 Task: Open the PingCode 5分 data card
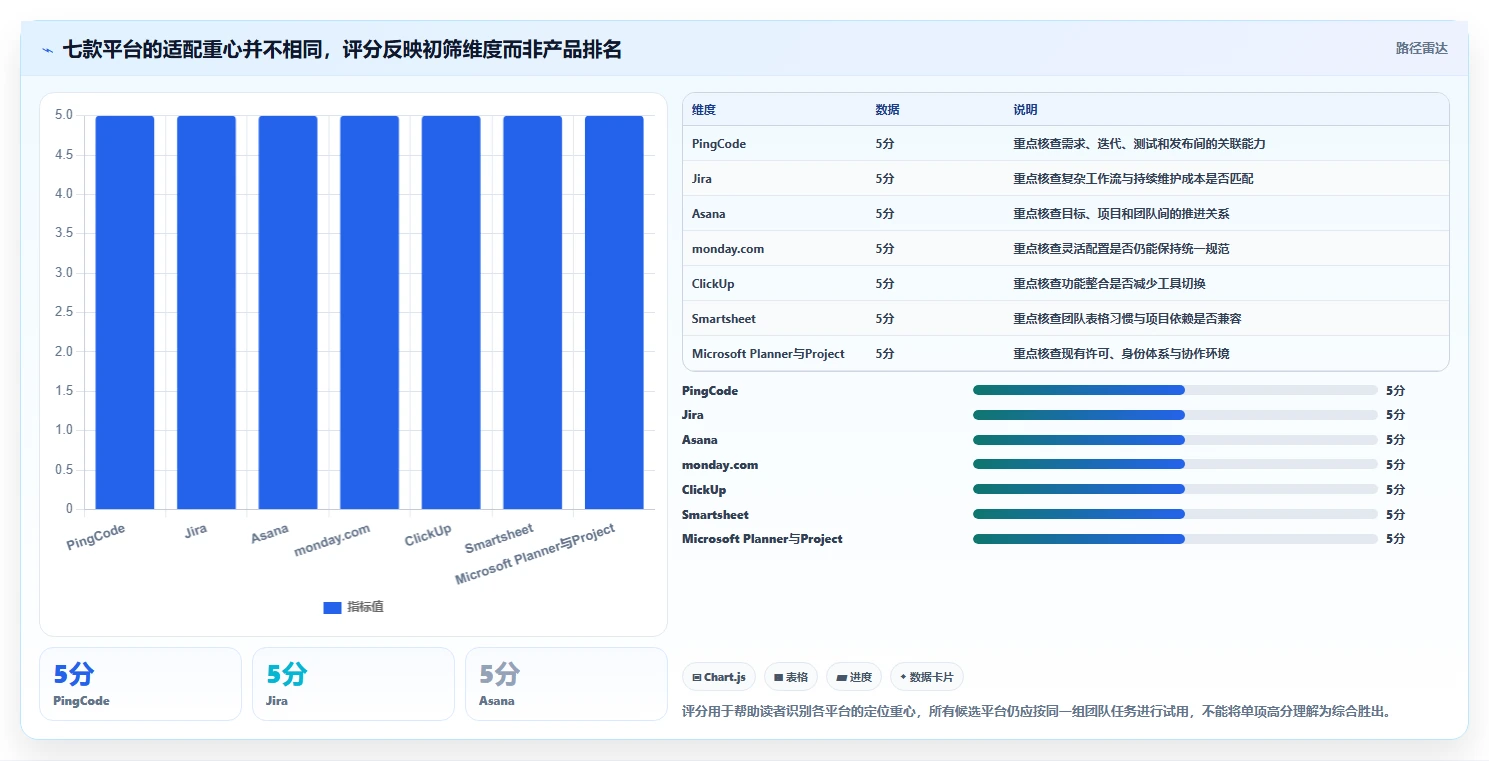[140, 684]
